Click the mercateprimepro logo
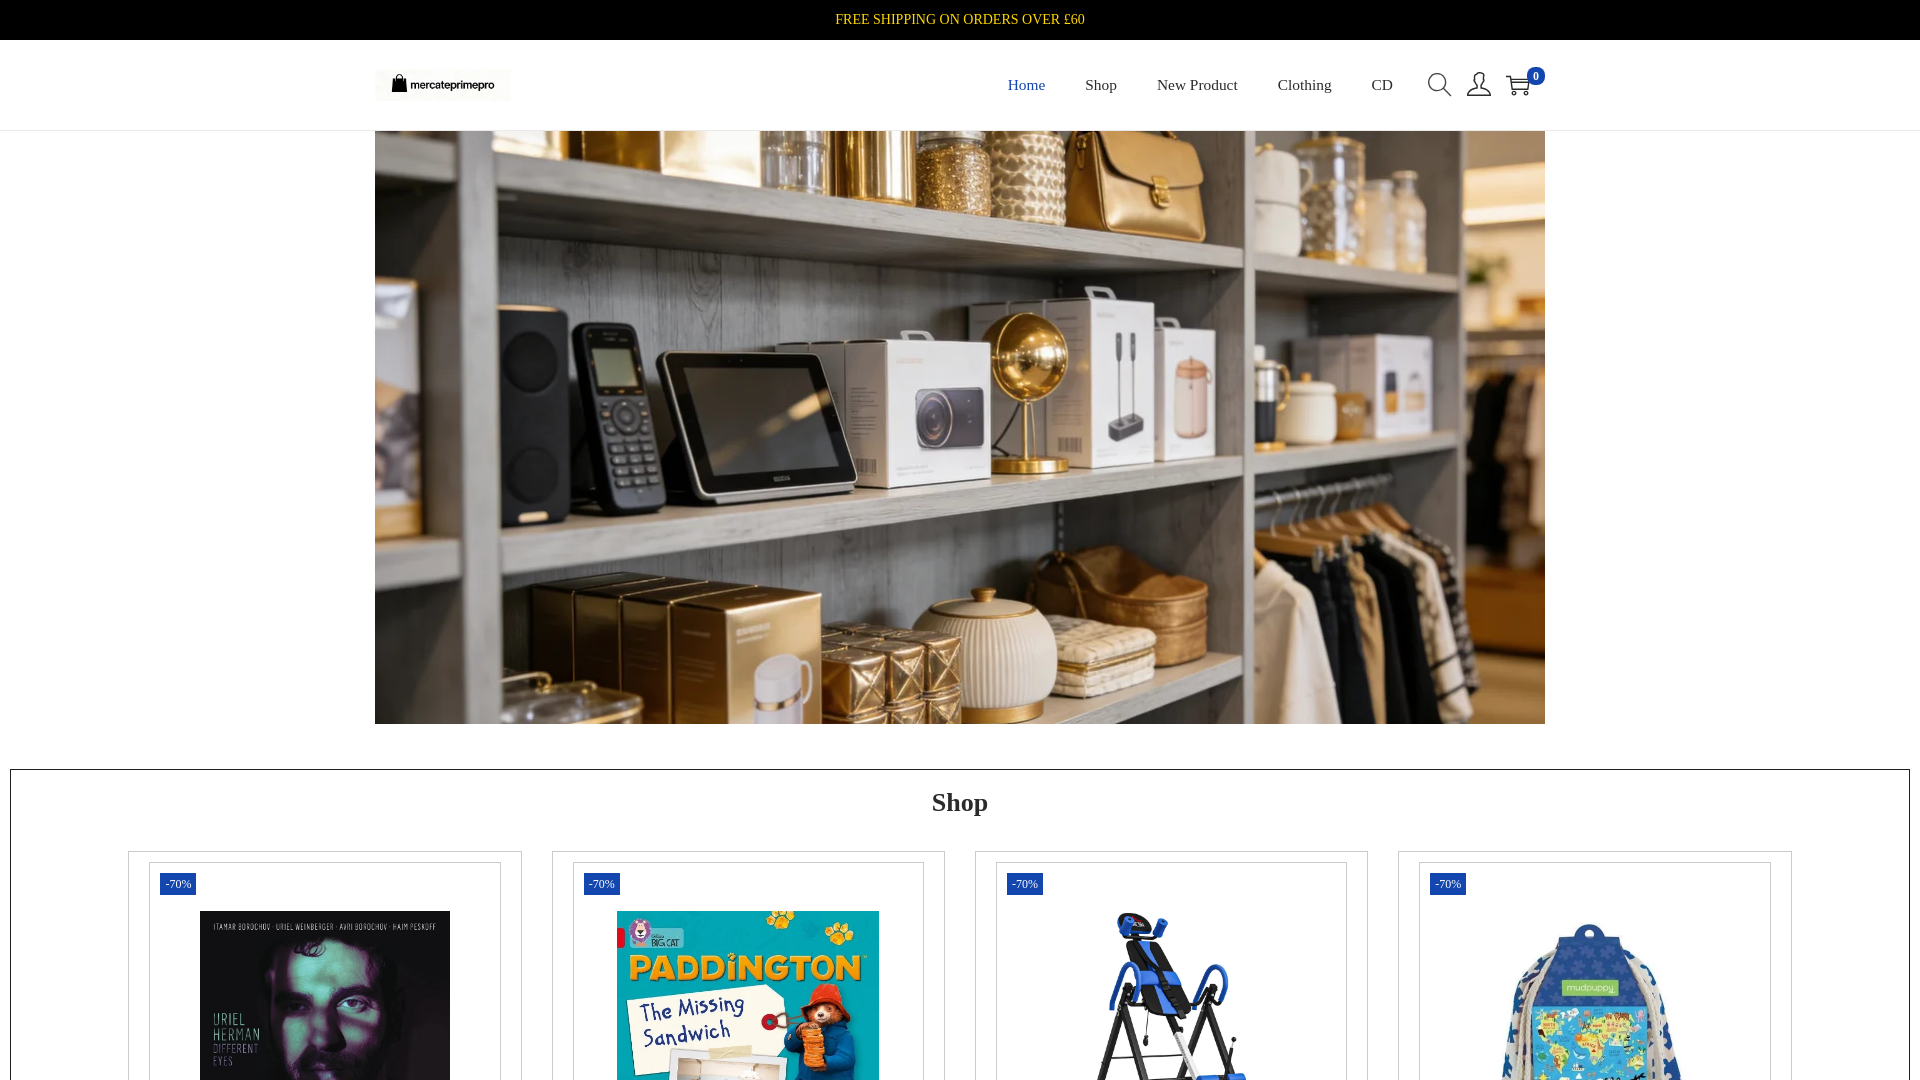This screenshot has height=1080, width=1920. pos(443,85)
